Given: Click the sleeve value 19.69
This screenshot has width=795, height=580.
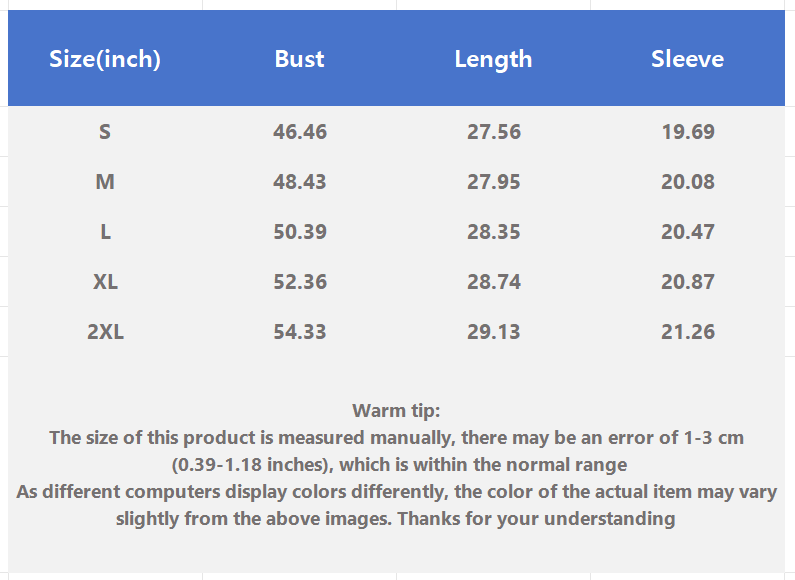Looking at the screenshot, I should (688, 132).
